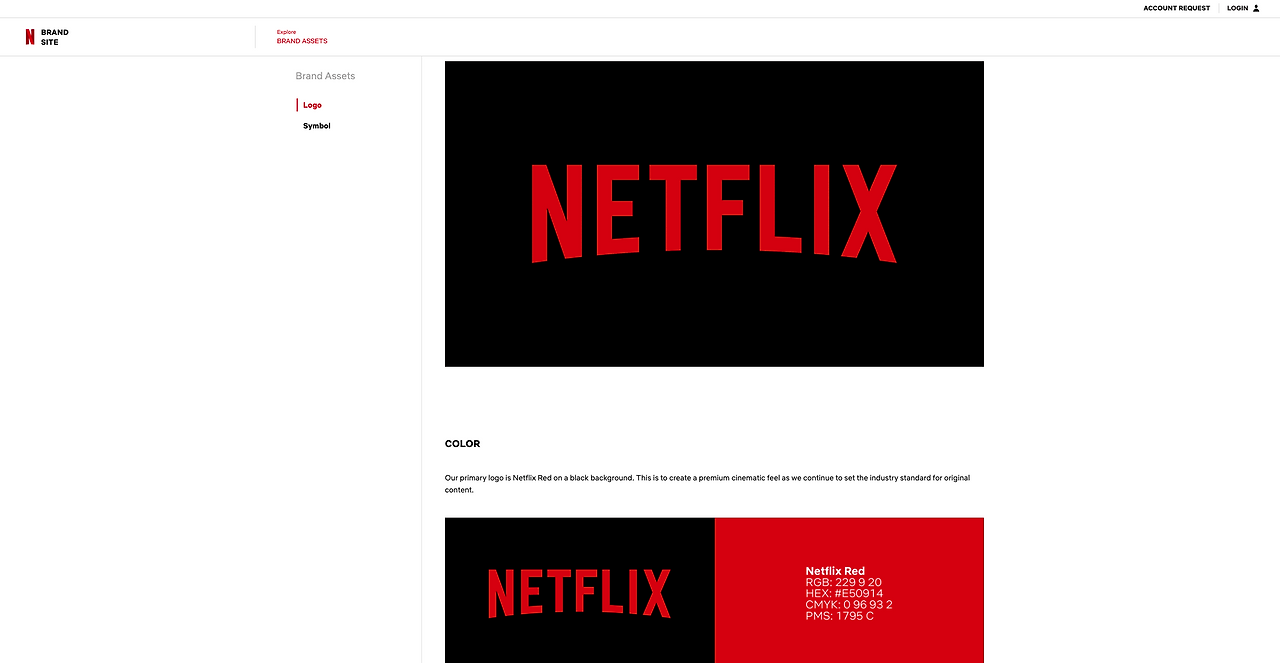Click the 'Netflix Red' swatch title
The image size is (1280, 663).
[835, 571]
